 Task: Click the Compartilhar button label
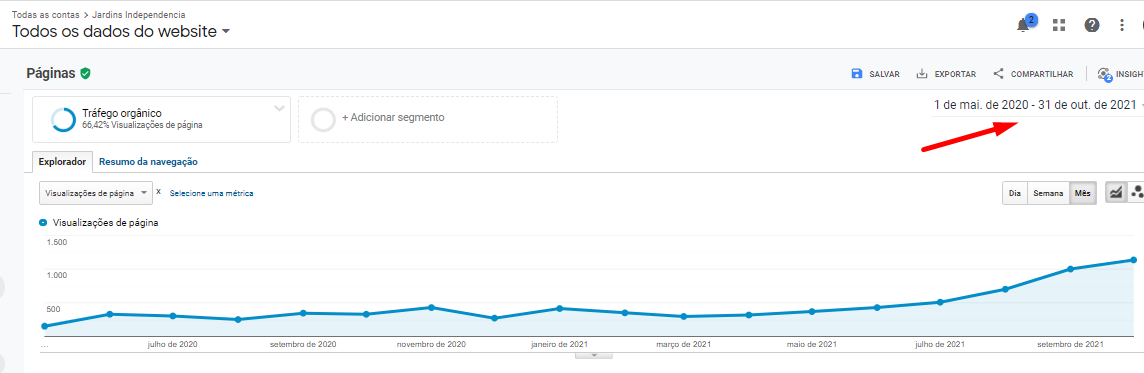[1042, 74]
